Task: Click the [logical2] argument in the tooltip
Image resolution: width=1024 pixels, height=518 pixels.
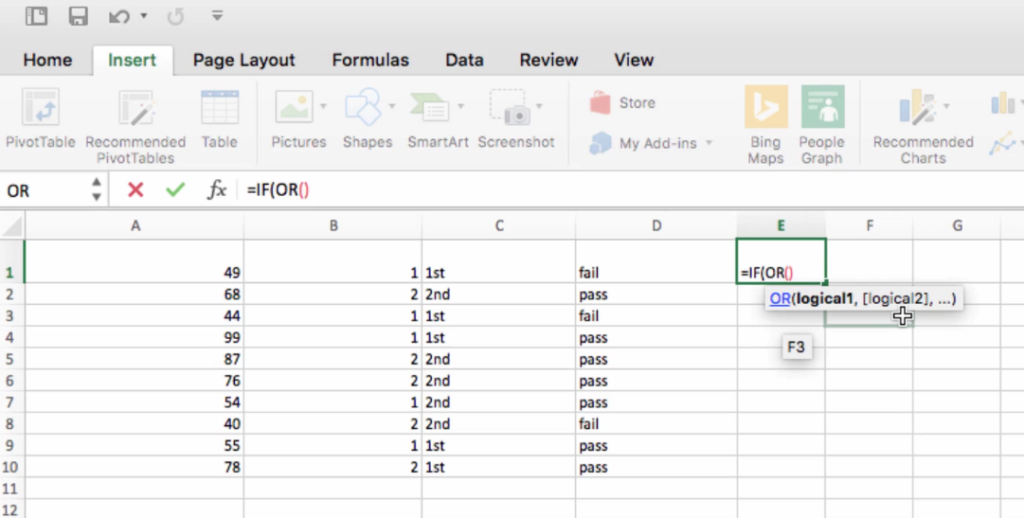Action: coord(894,299)
